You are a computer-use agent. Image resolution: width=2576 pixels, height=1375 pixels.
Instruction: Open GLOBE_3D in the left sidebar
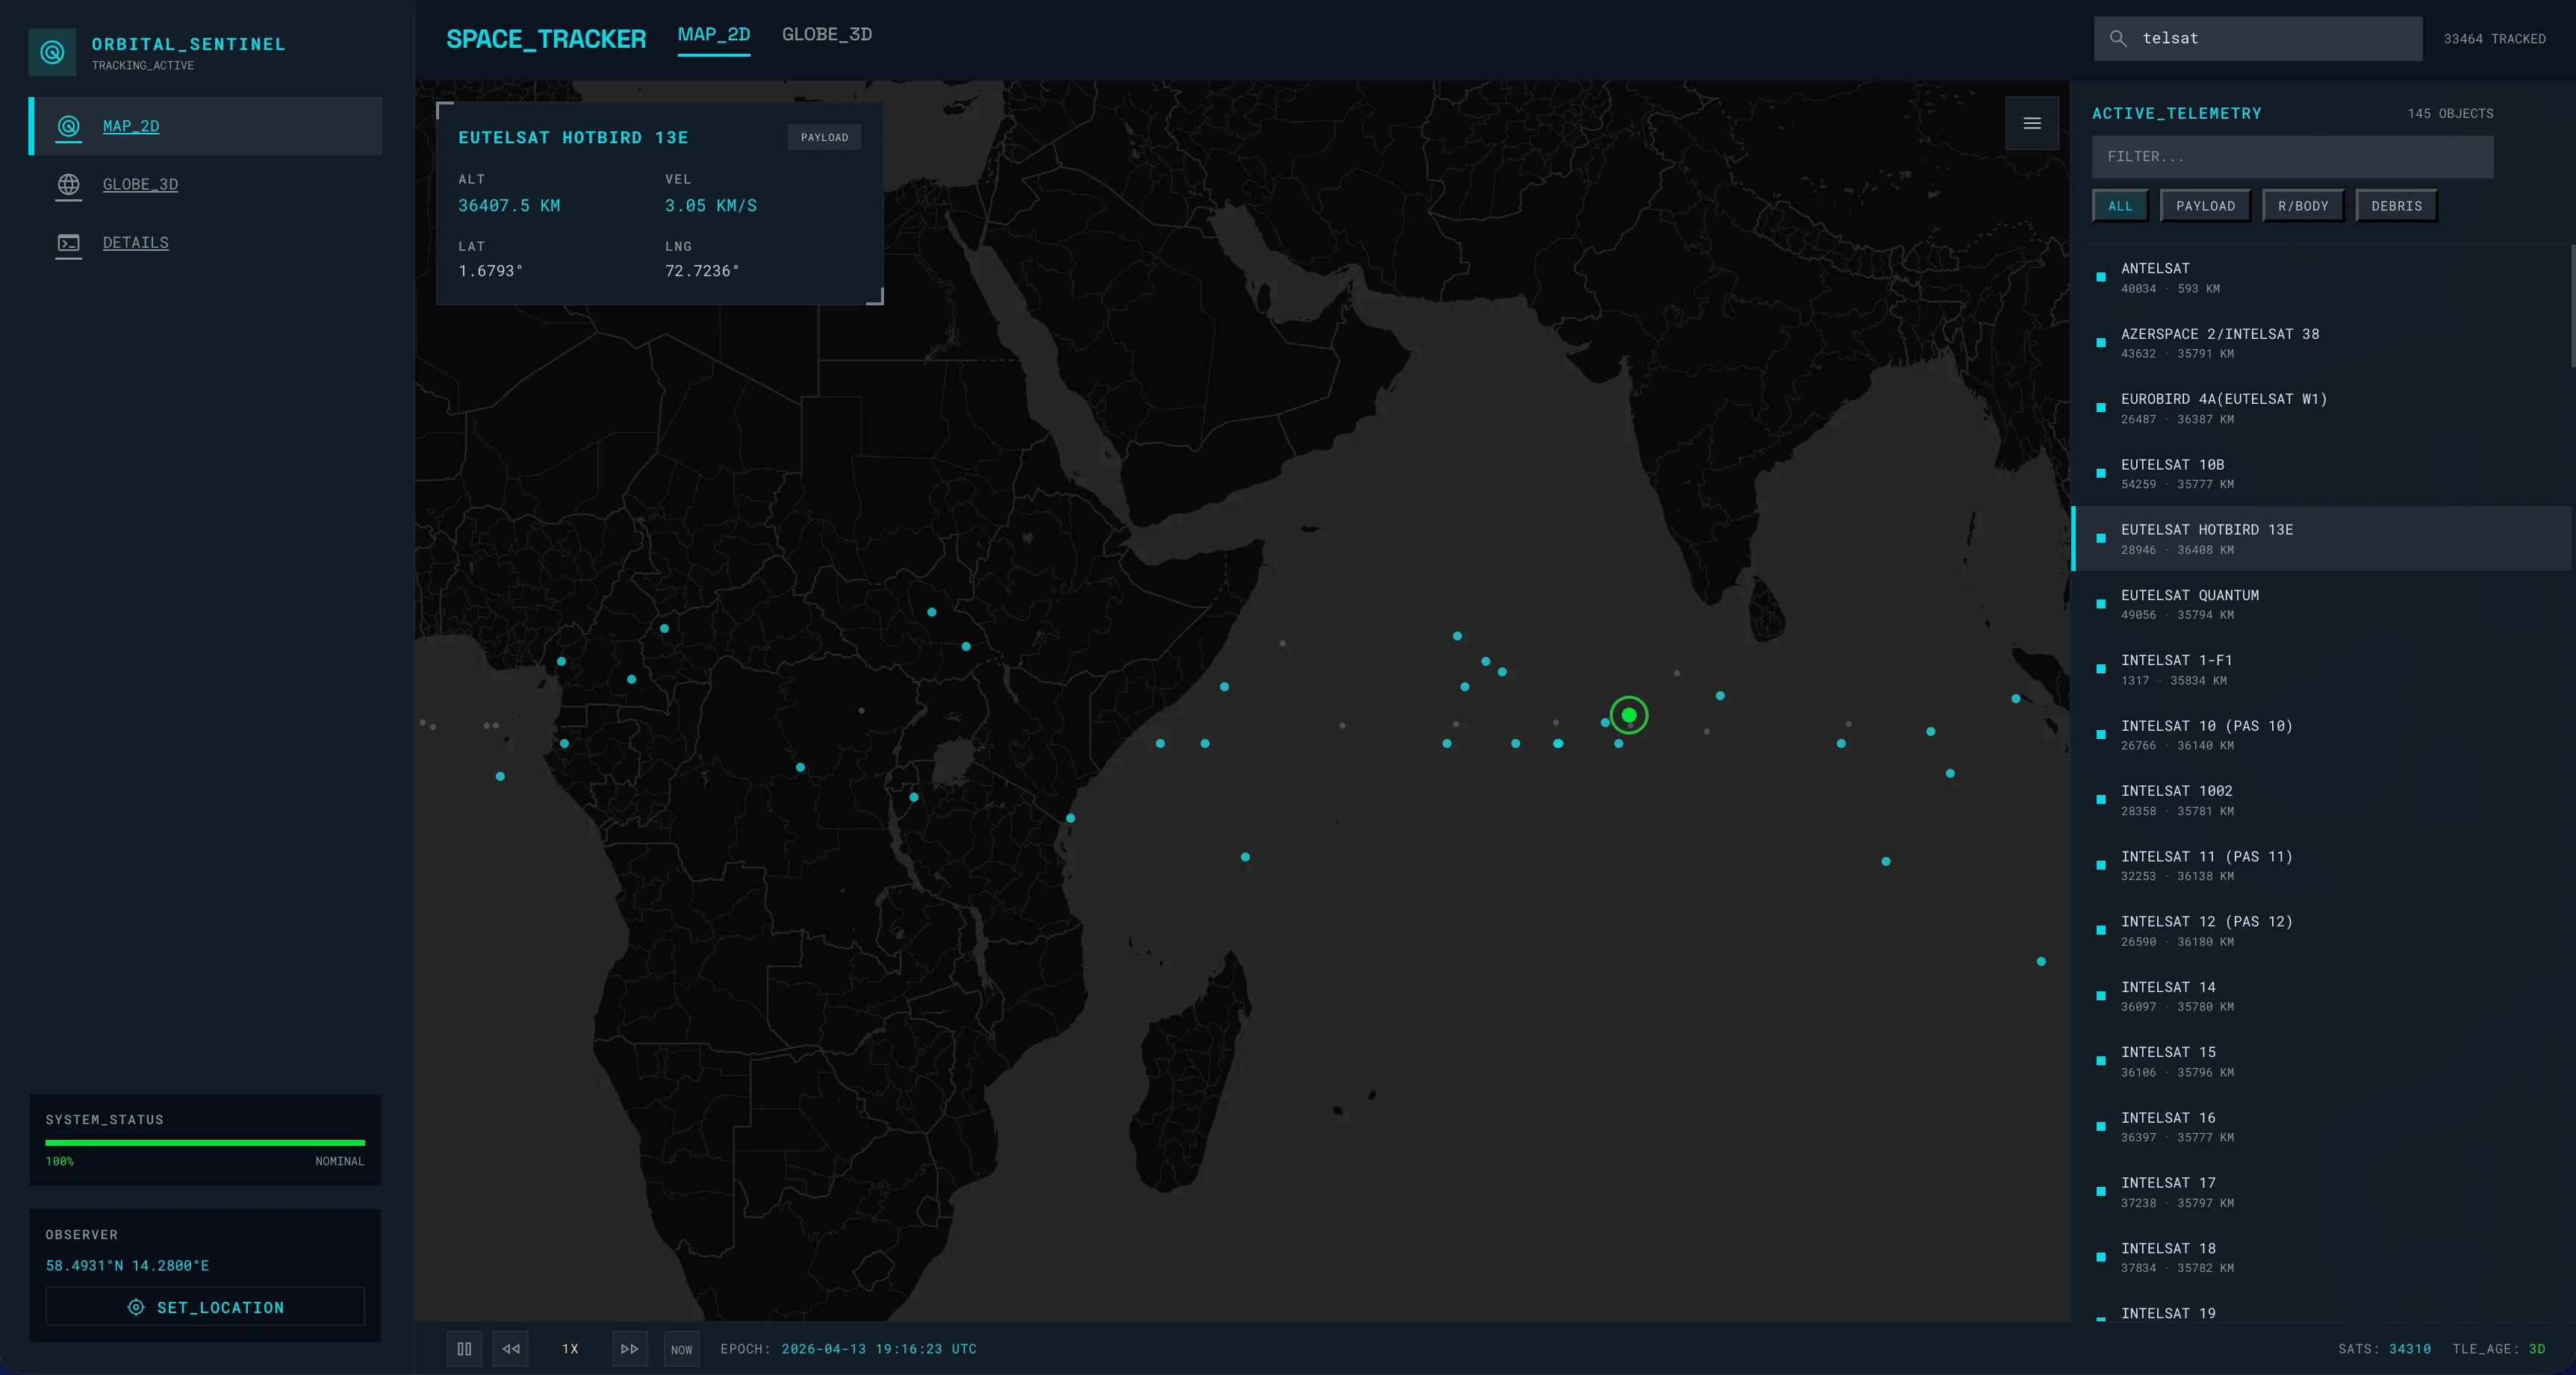pos(206,184)
